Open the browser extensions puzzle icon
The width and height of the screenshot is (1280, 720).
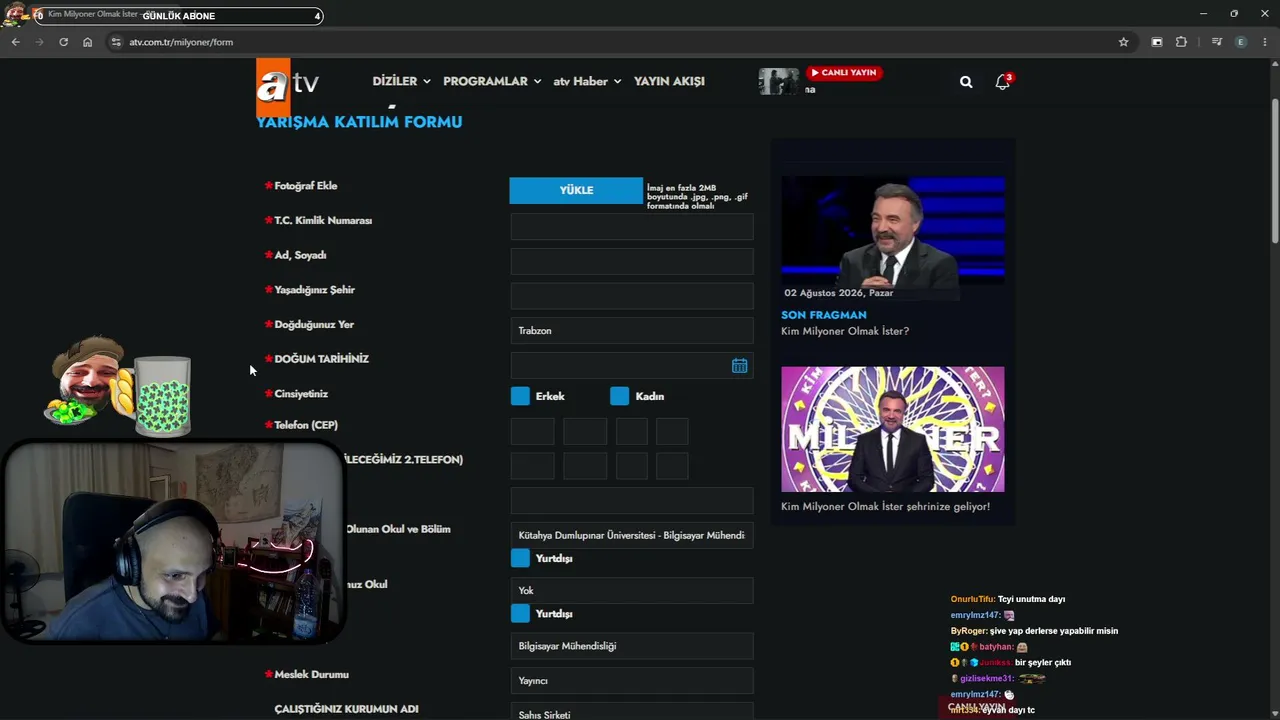click(x=1181, y=42)
